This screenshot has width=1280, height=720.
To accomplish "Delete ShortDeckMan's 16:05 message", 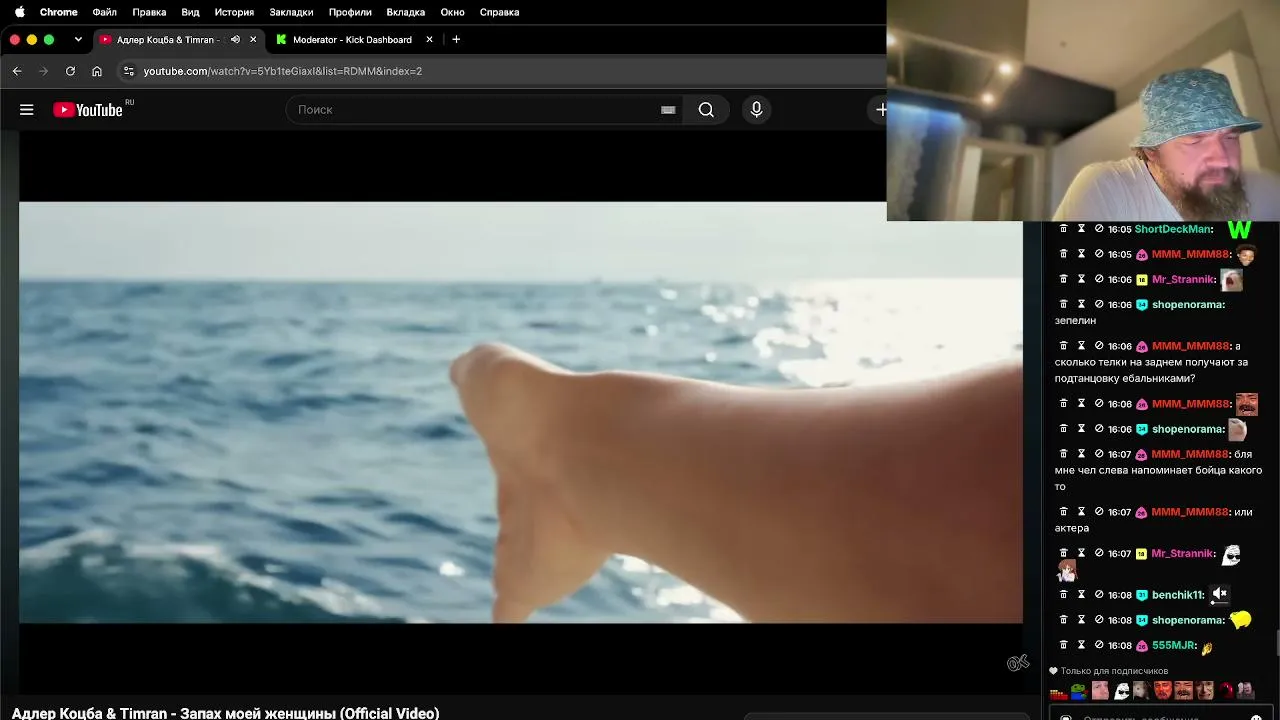I will (1063, 229).
